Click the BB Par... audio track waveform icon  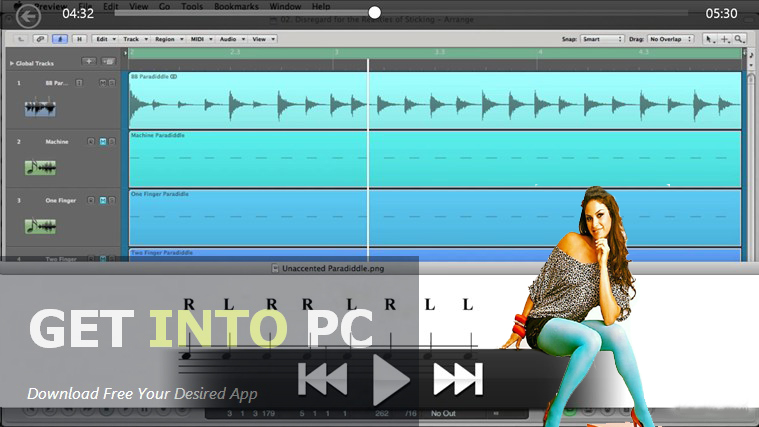coord(40,108)
